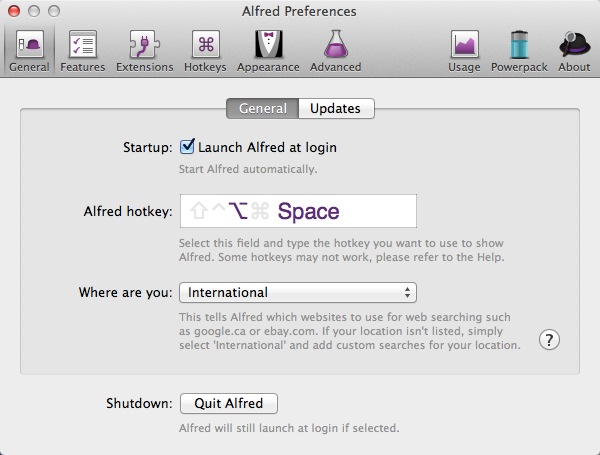Image resolution: width=600 pixels, height=455 pixels.
Task: Expand the Where are you dropdown
Action: point(297,293)
